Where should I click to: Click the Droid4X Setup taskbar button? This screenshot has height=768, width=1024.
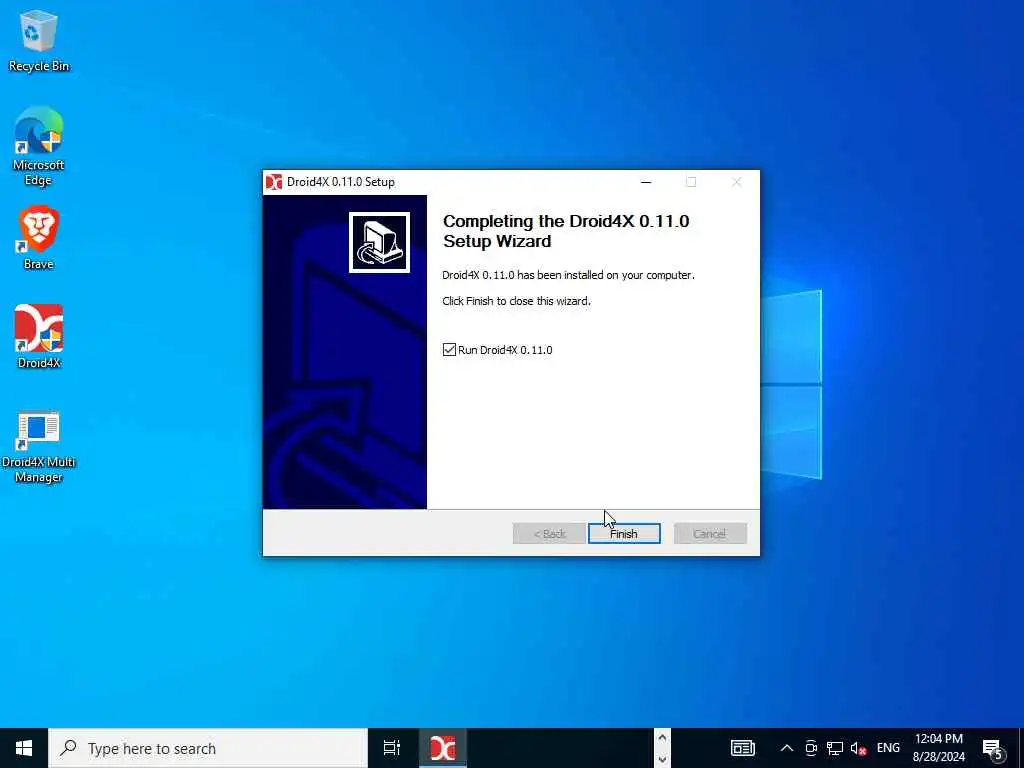tap(442, 748)
